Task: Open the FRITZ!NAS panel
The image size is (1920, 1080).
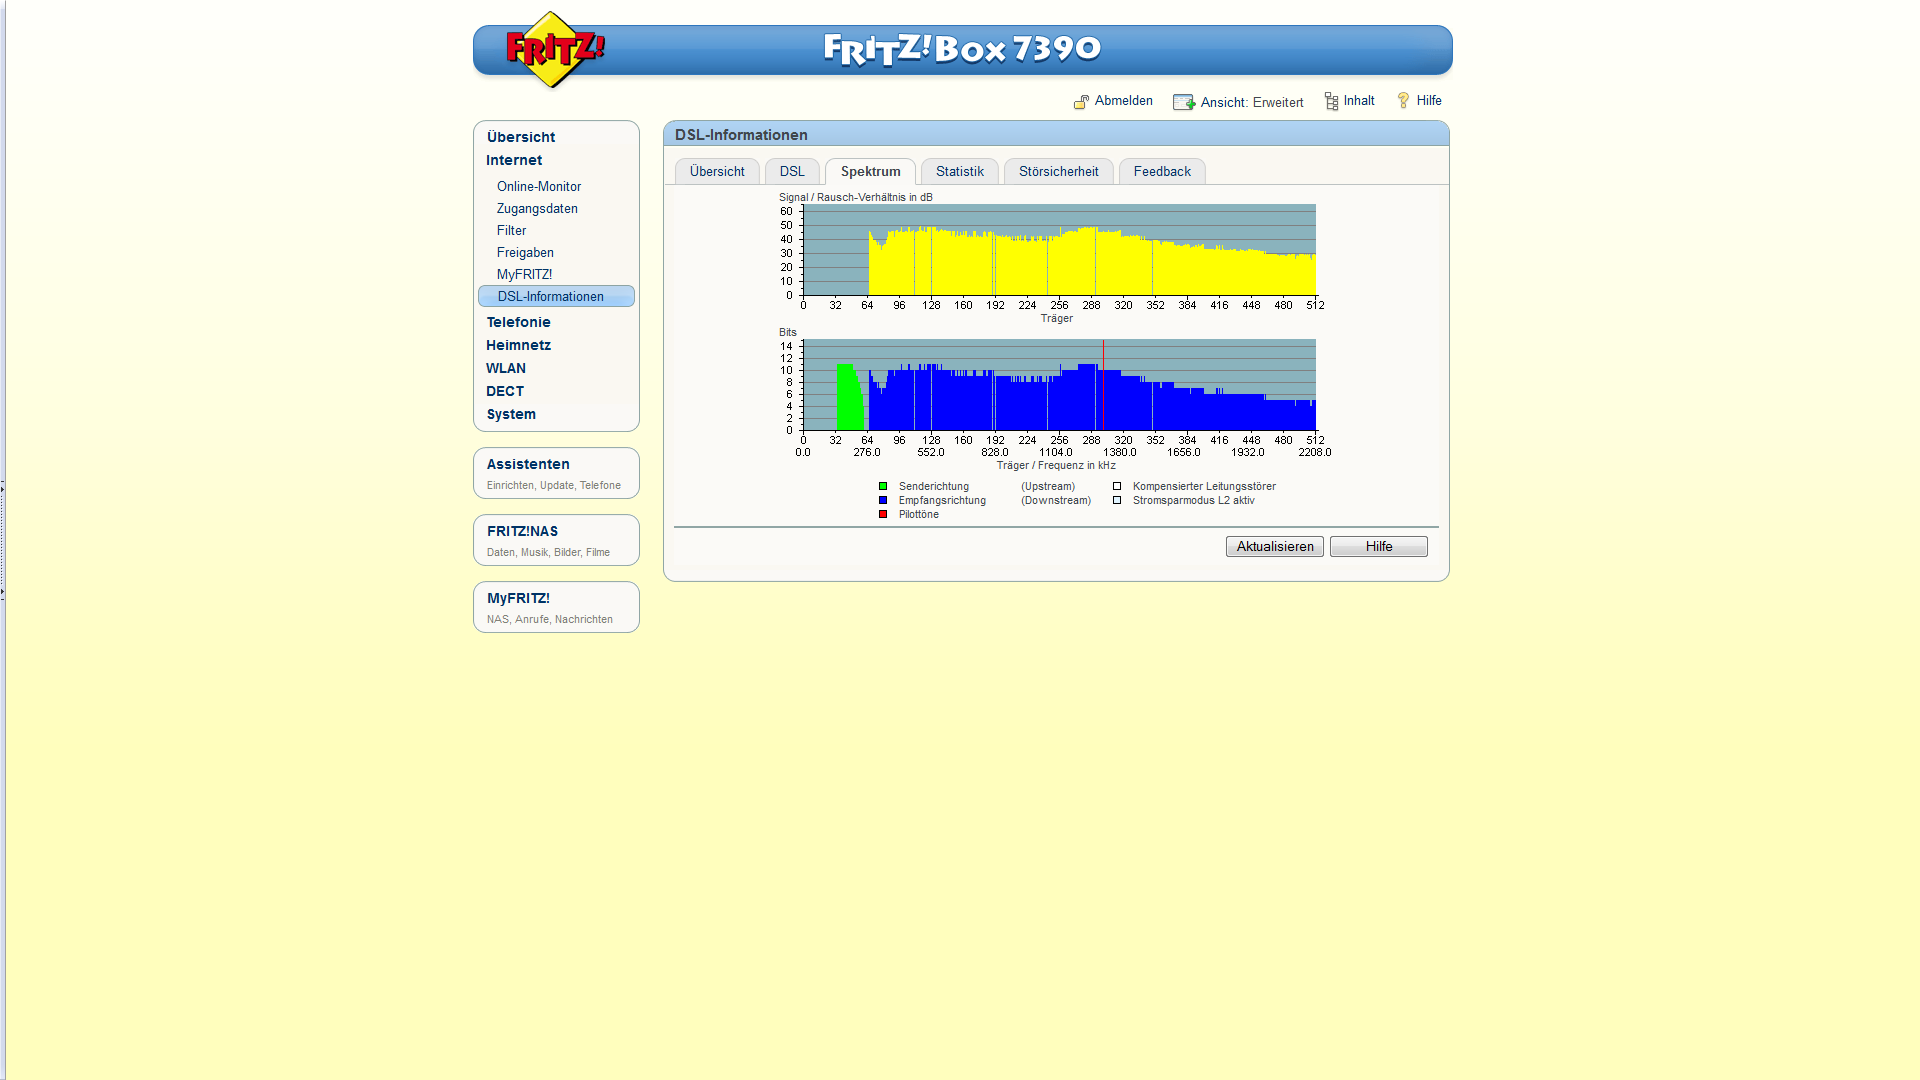Action: pos(556,540)
